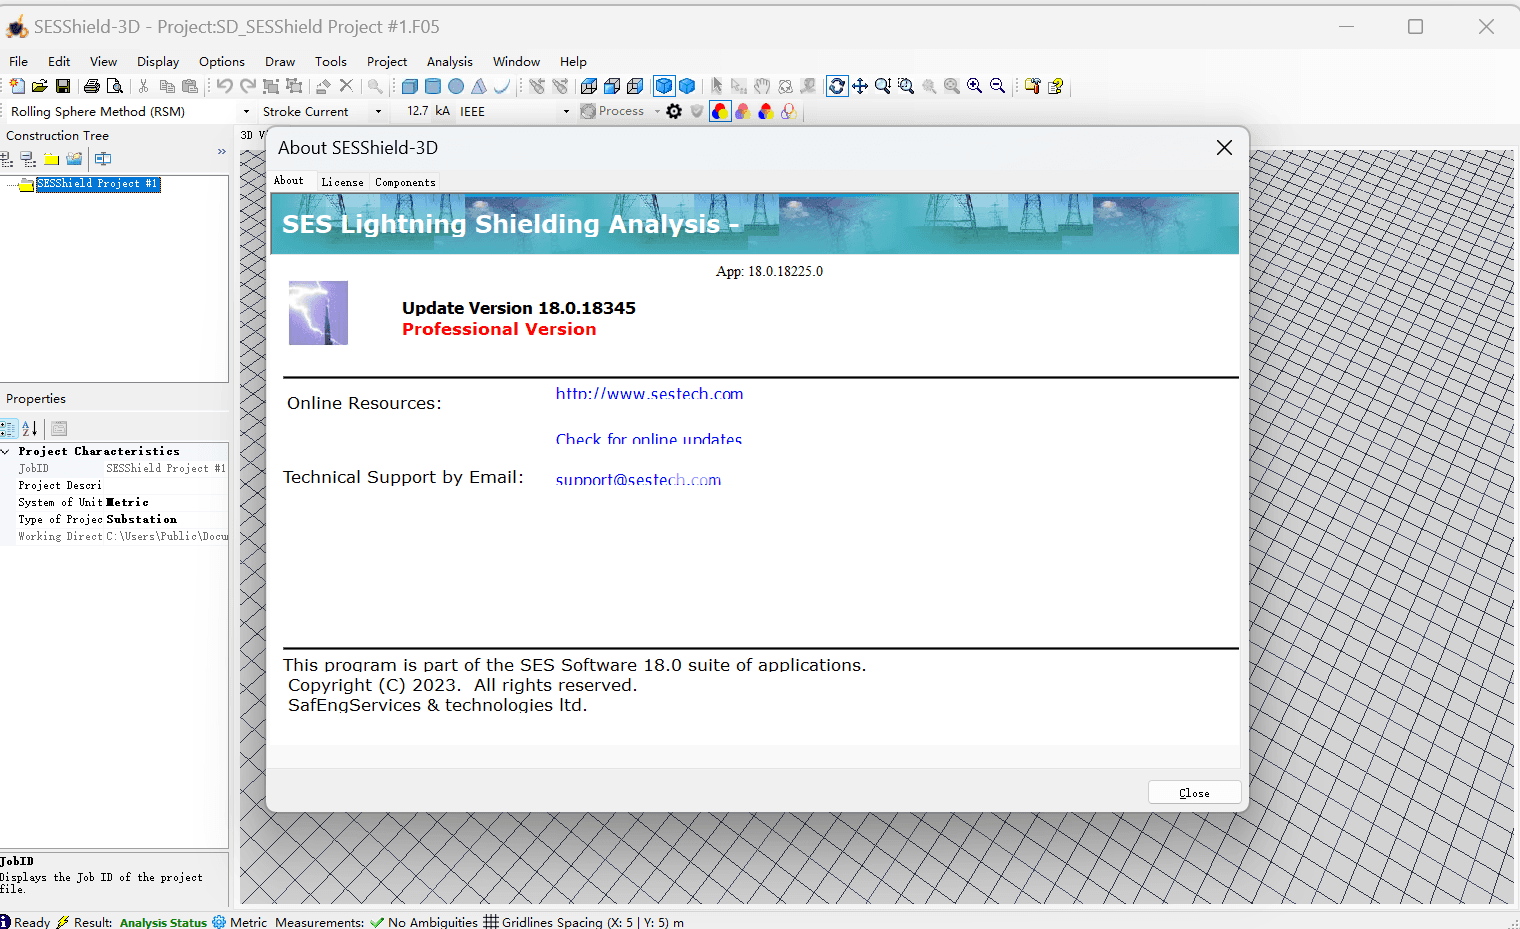Click the Zoom In magnifier icon
Screen dimensions: 1520x929
click(975, 86)
